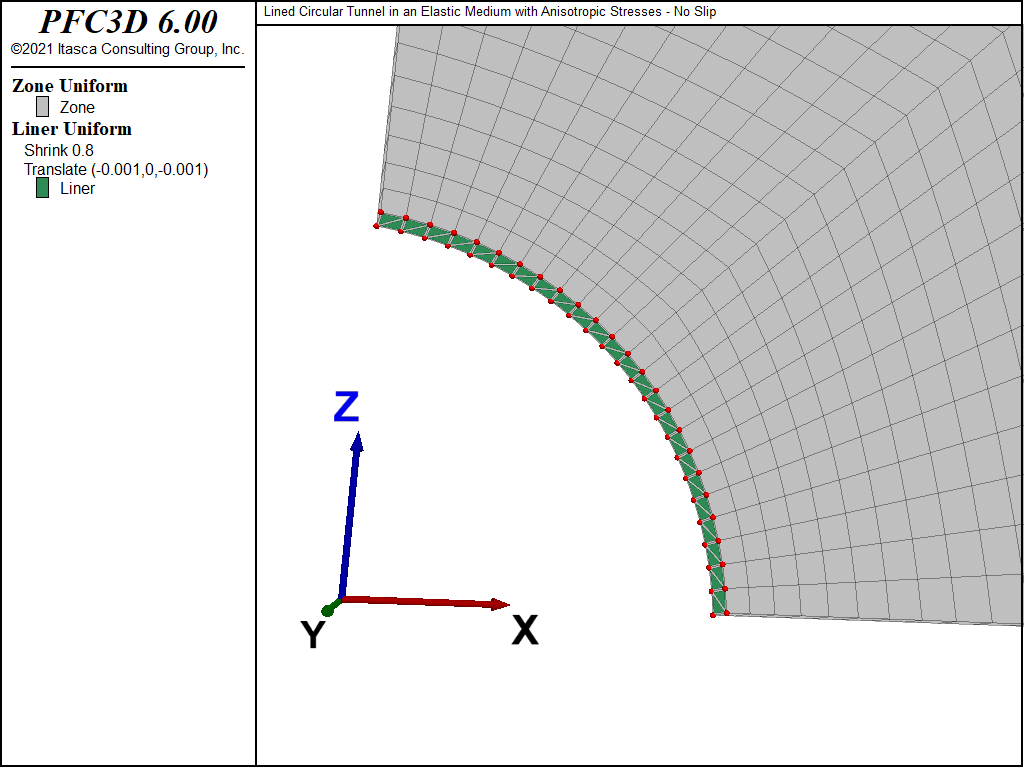Image resolution: width=1024 pixels, height=768 pixels.
Task: Click the 'Zone' legend label text
Action: [x=77, y=107]
